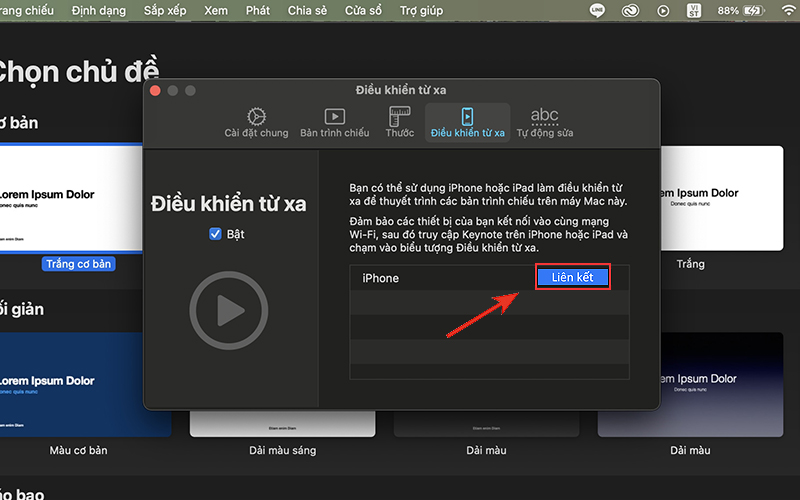Open the VI input source menu icon
Screen dimensions: 800x500
coord(693,11)
